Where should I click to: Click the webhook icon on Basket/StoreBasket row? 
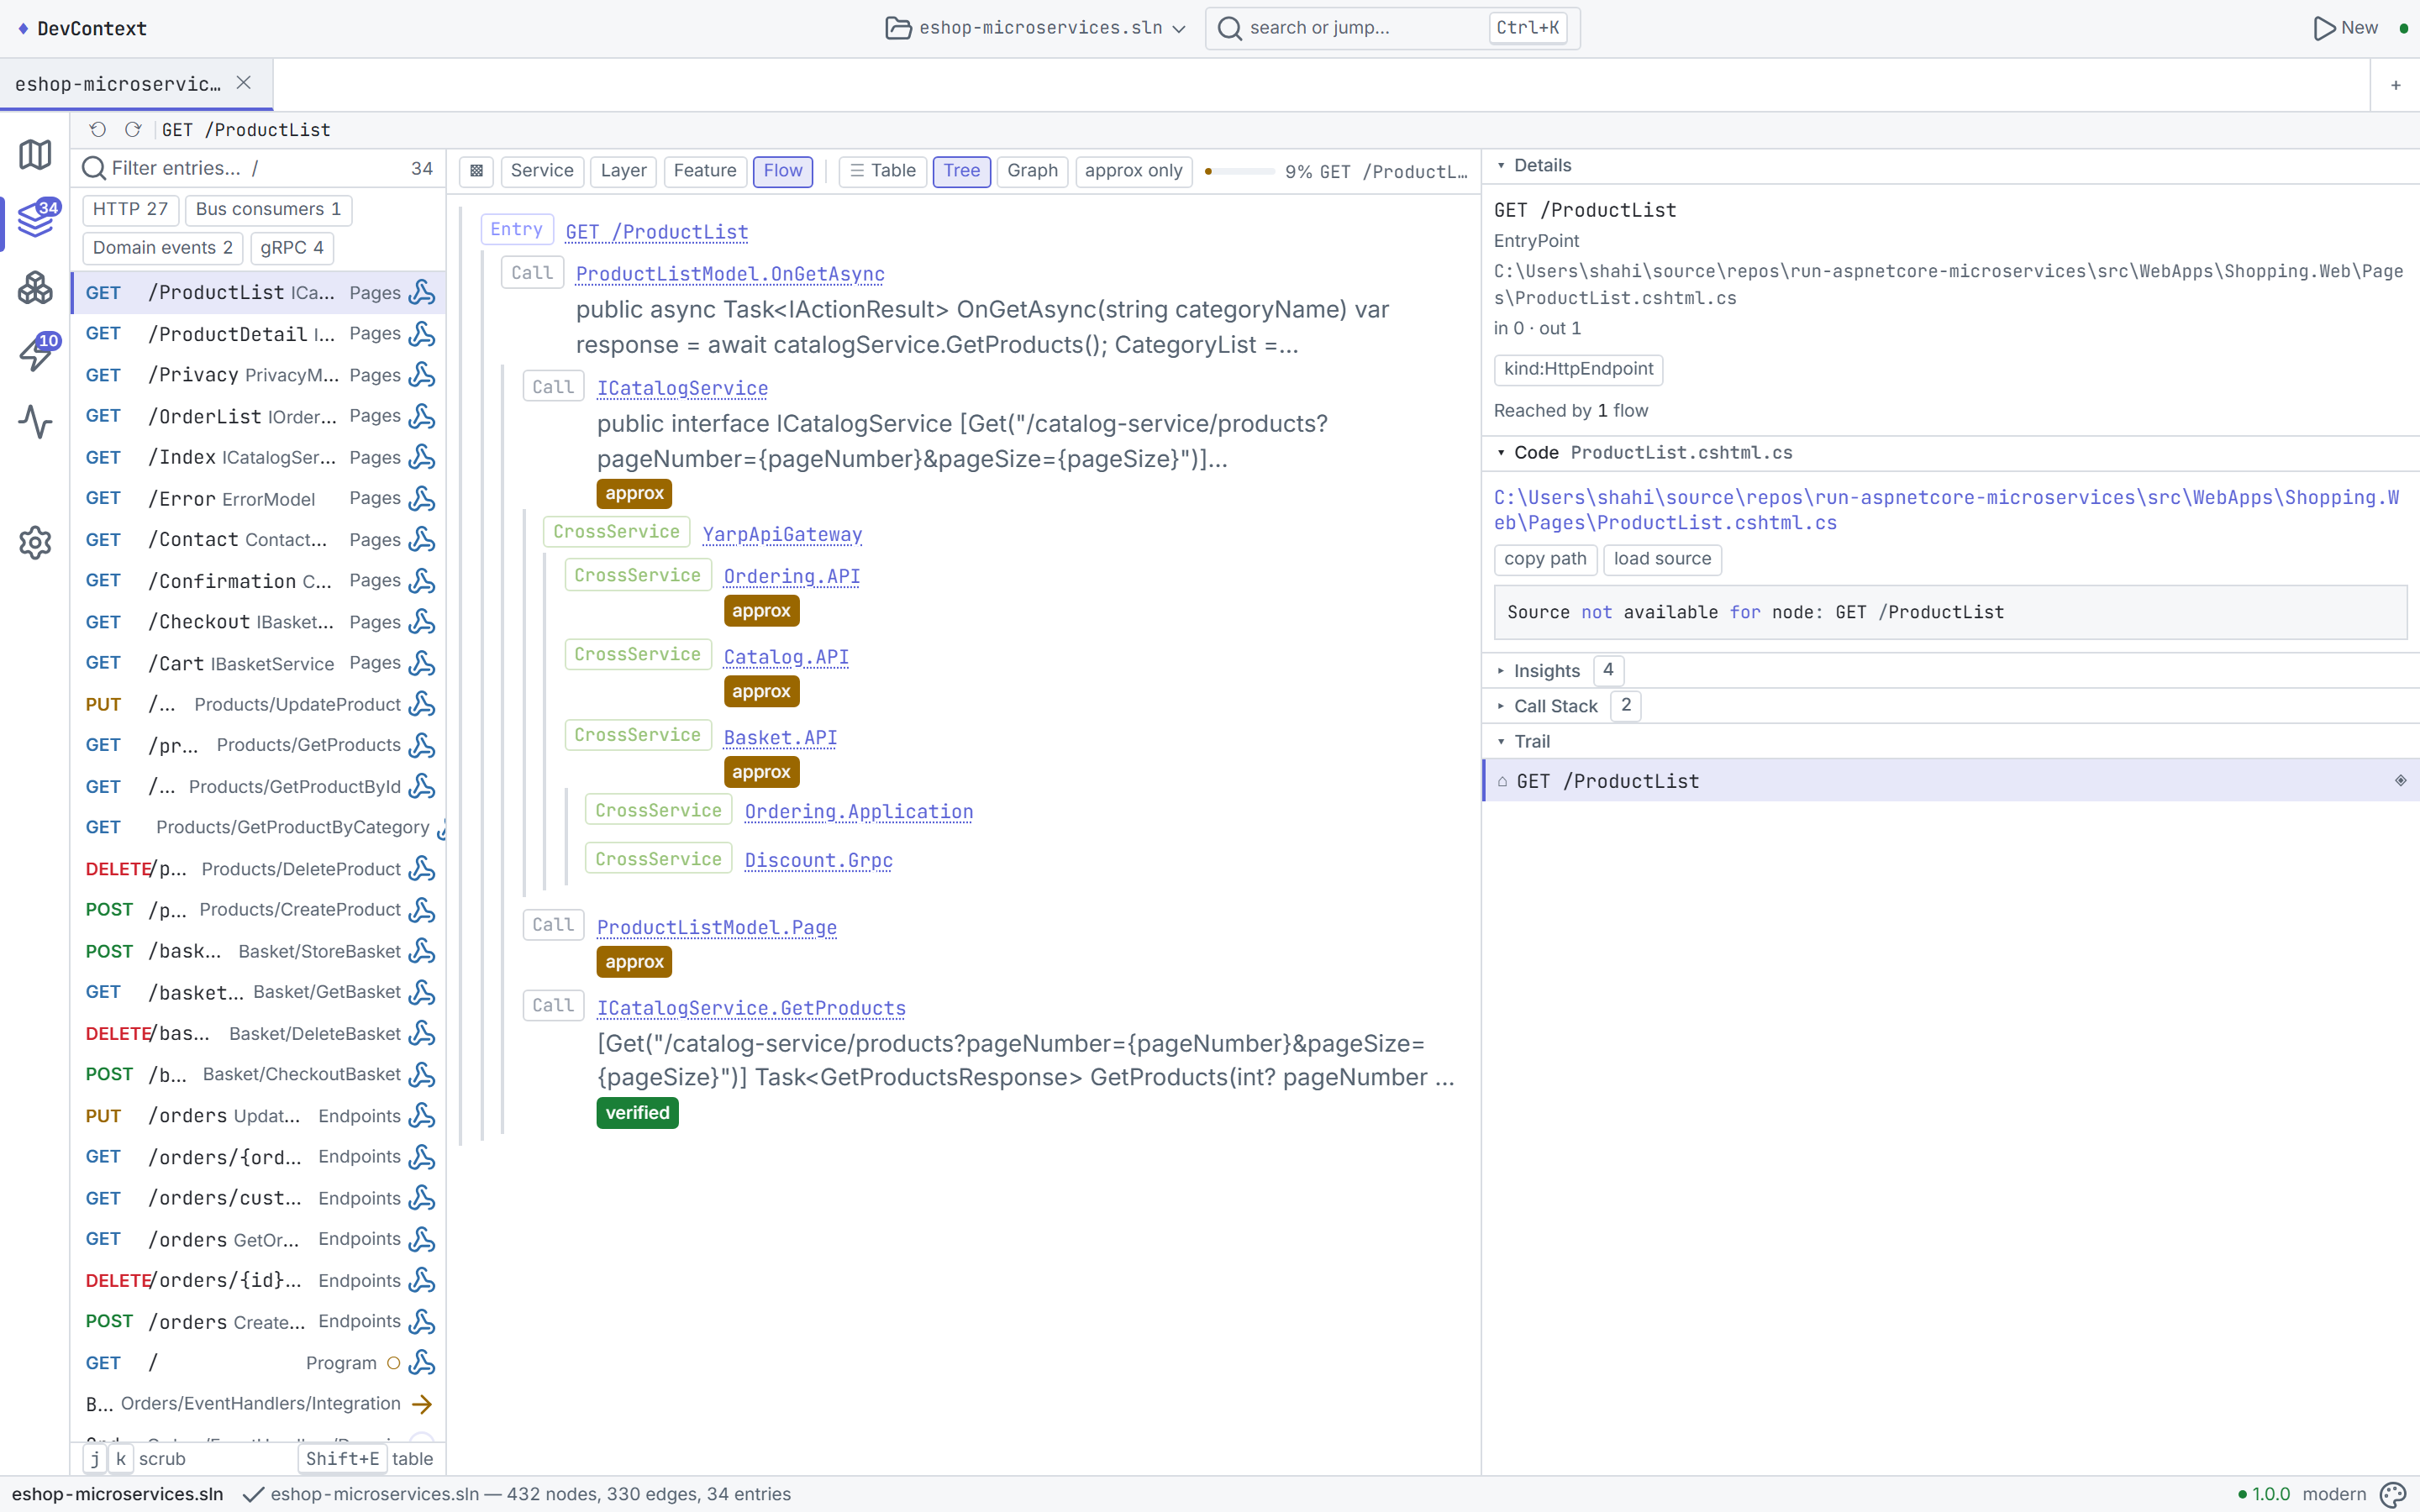(422, 951)
